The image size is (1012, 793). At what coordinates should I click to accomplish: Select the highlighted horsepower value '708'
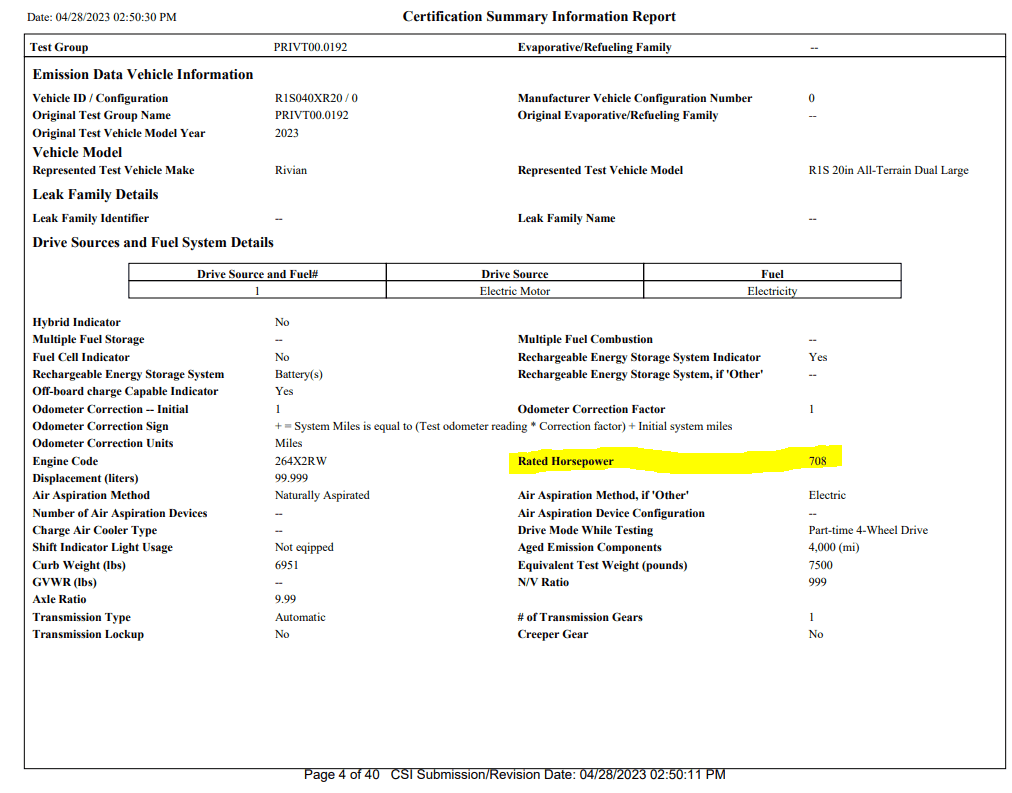(x=817, y=461)
